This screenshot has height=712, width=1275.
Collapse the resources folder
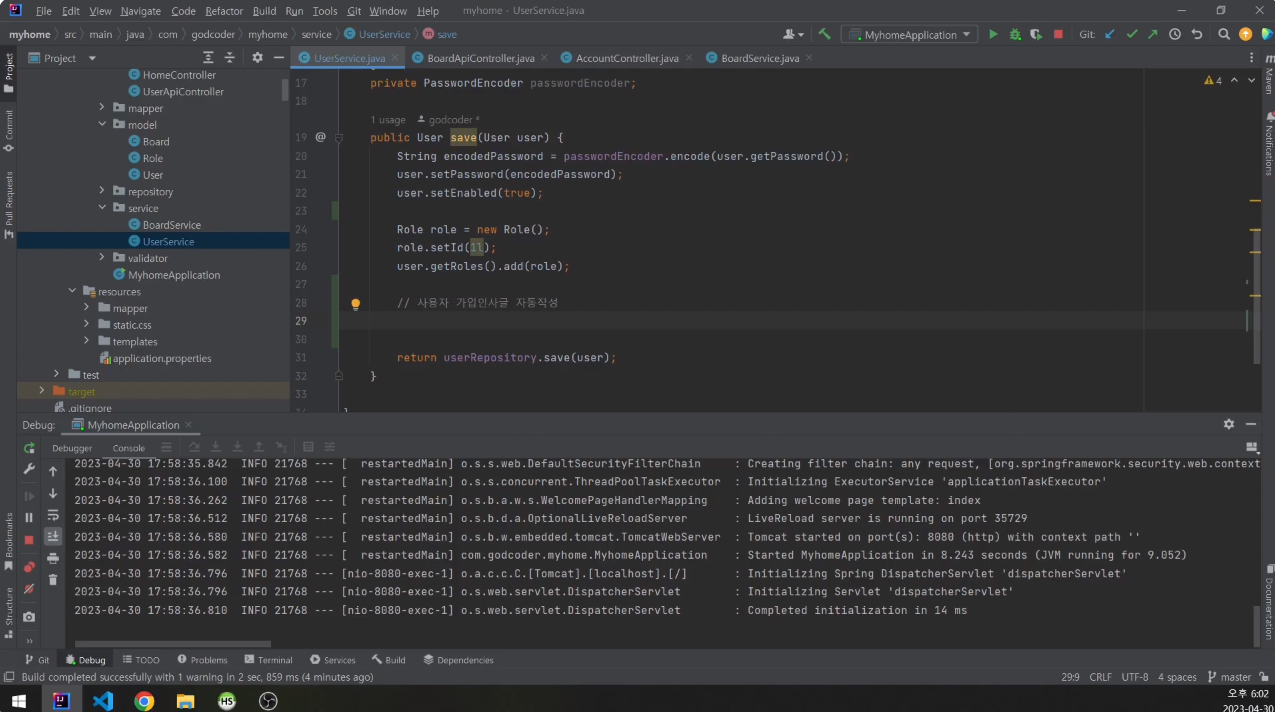(72, 291)
